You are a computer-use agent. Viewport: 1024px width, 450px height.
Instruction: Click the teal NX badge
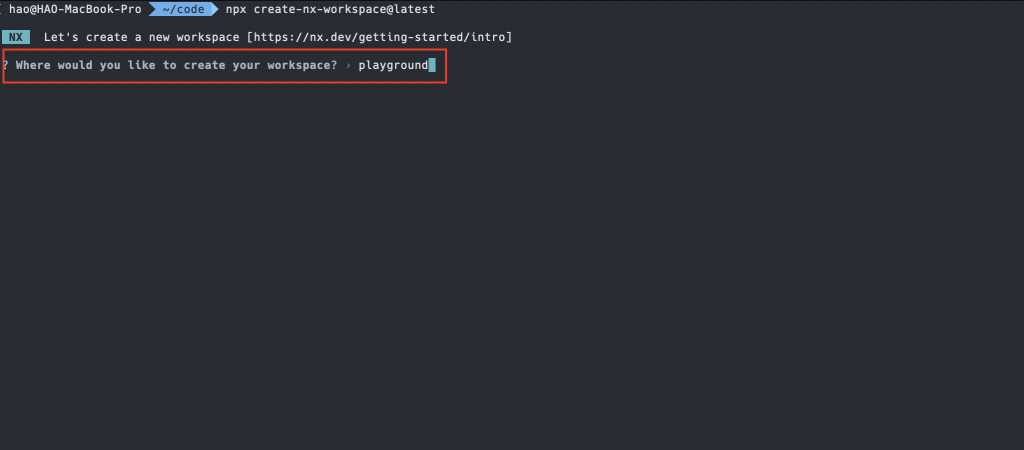tap(16, 37)
